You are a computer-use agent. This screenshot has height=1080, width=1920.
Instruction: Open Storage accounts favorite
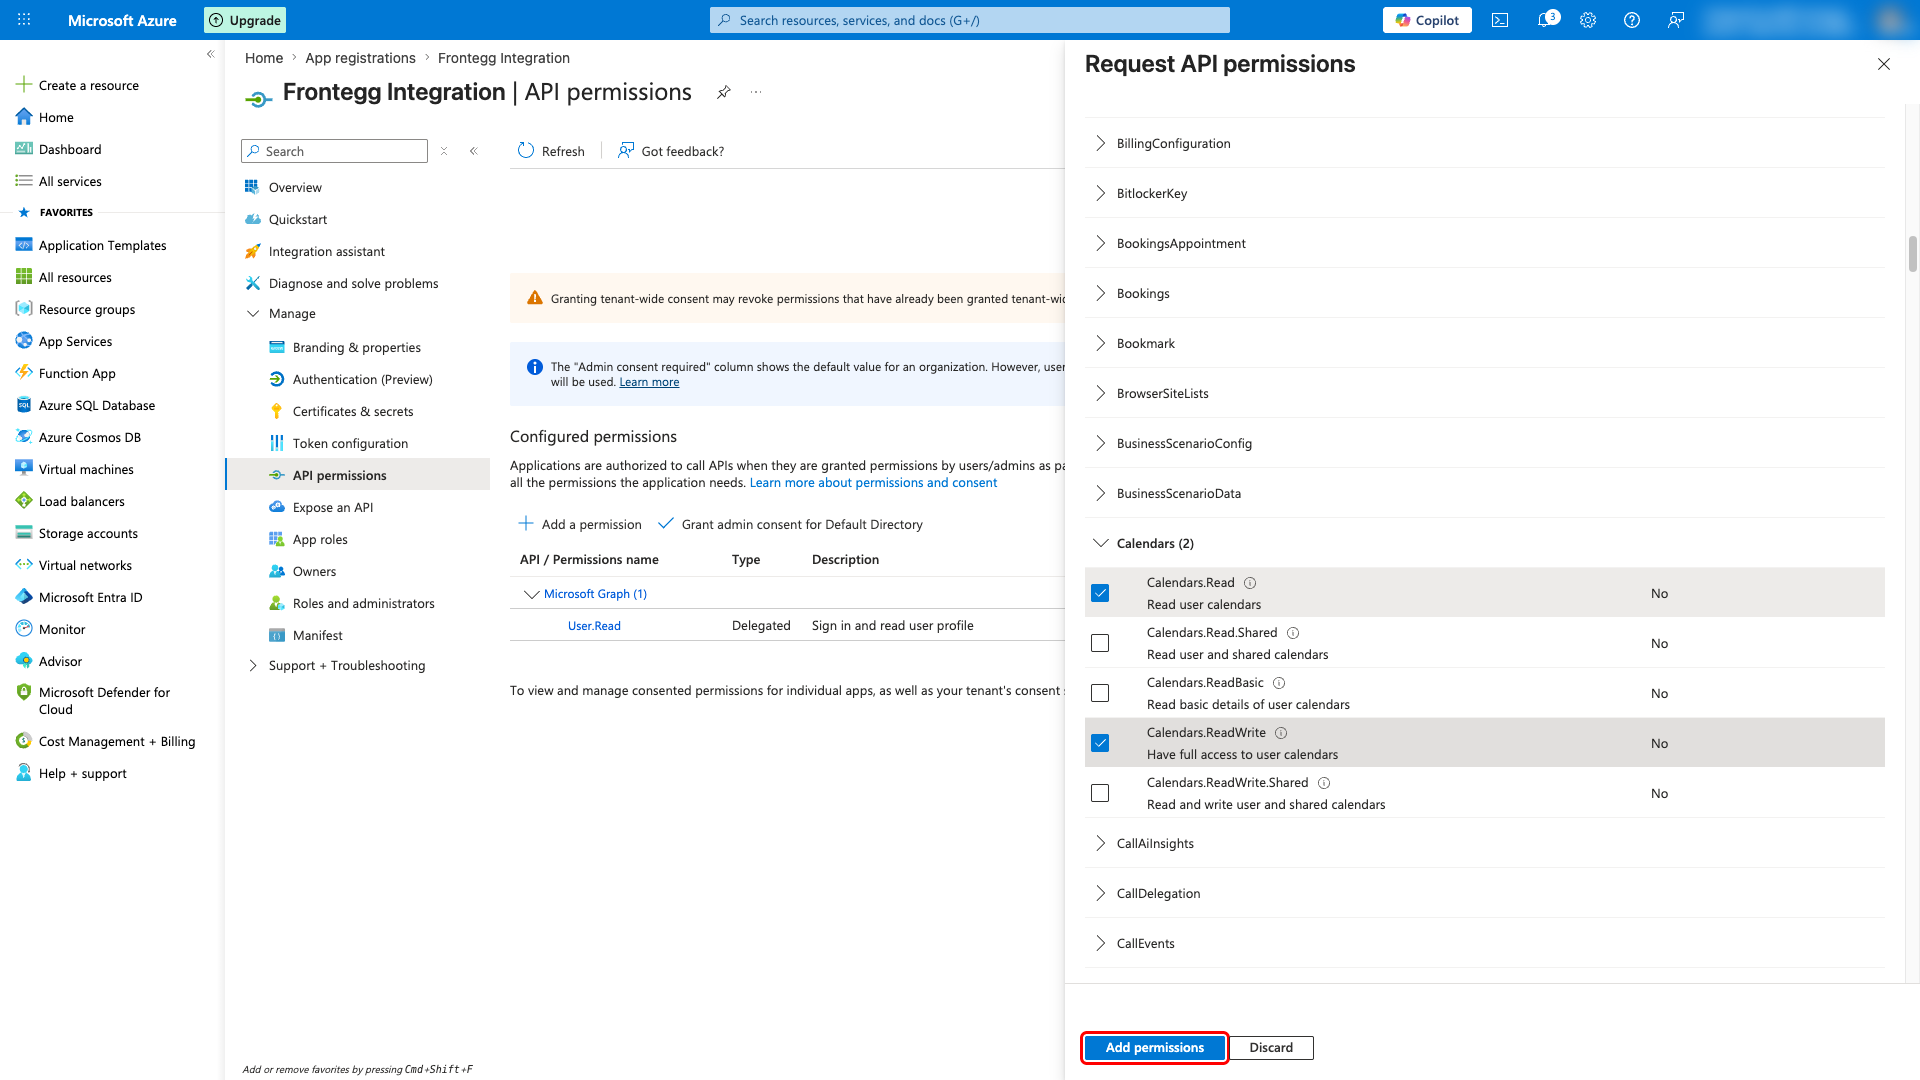88,533
